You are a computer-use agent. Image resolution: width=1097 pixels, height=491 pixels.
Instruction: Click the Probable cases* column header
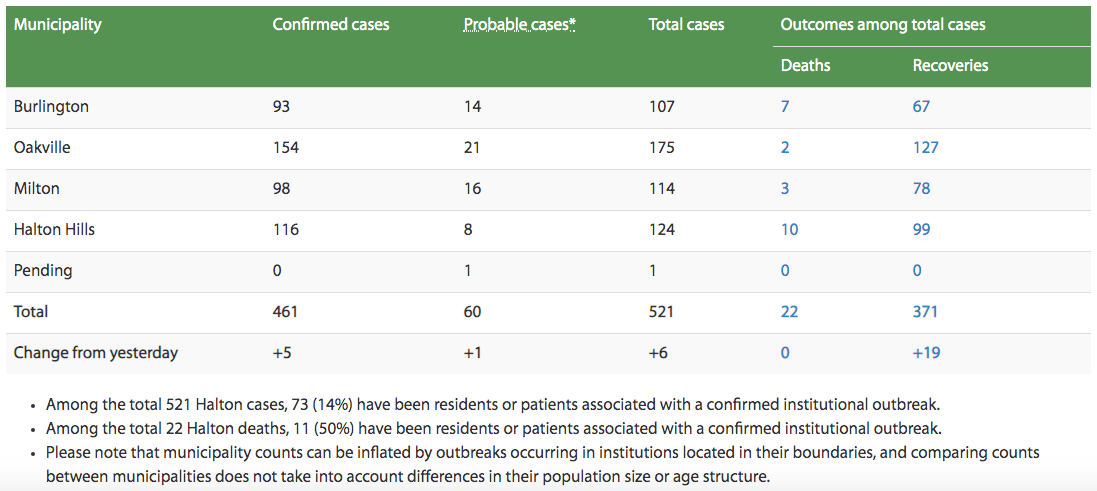click(x=520, y=24)
